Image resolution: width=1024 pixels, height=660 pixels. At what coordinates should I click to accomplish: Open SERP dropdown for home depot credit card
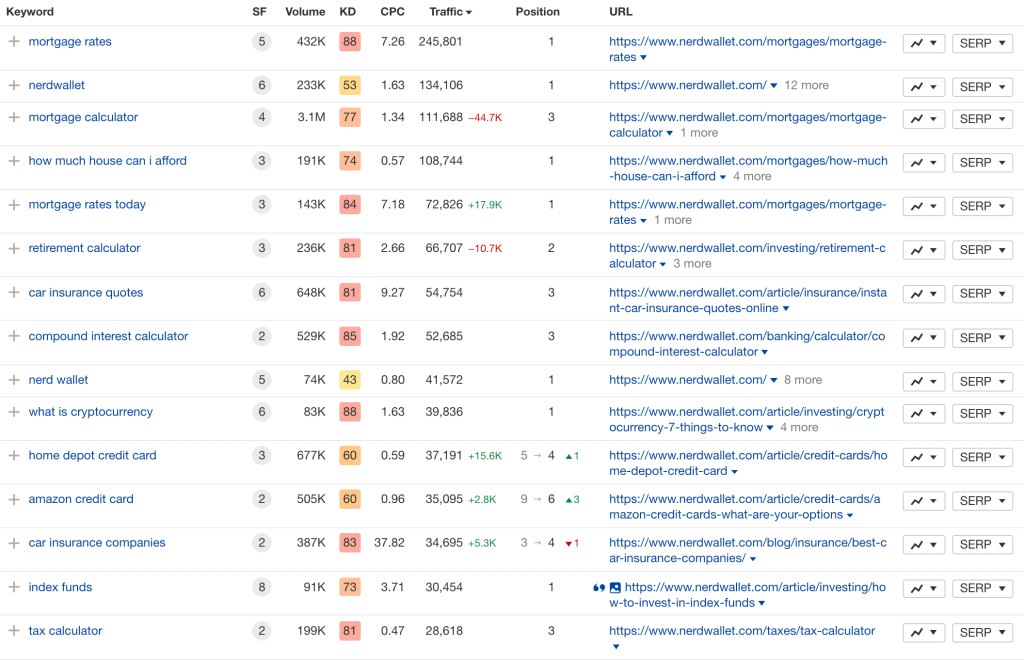coord(982,458)
